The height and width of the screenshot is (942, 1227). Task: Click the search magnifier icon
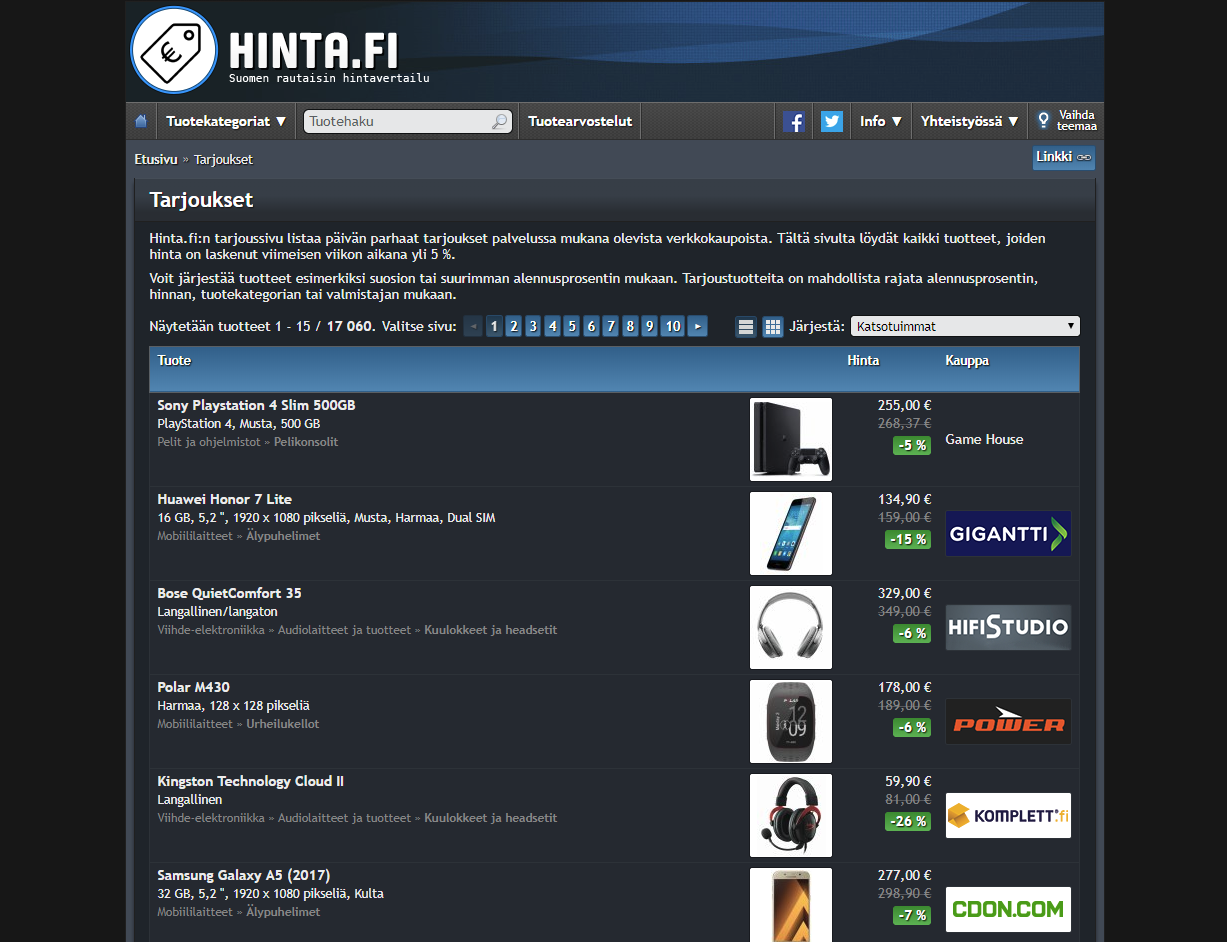click(499, 122)
